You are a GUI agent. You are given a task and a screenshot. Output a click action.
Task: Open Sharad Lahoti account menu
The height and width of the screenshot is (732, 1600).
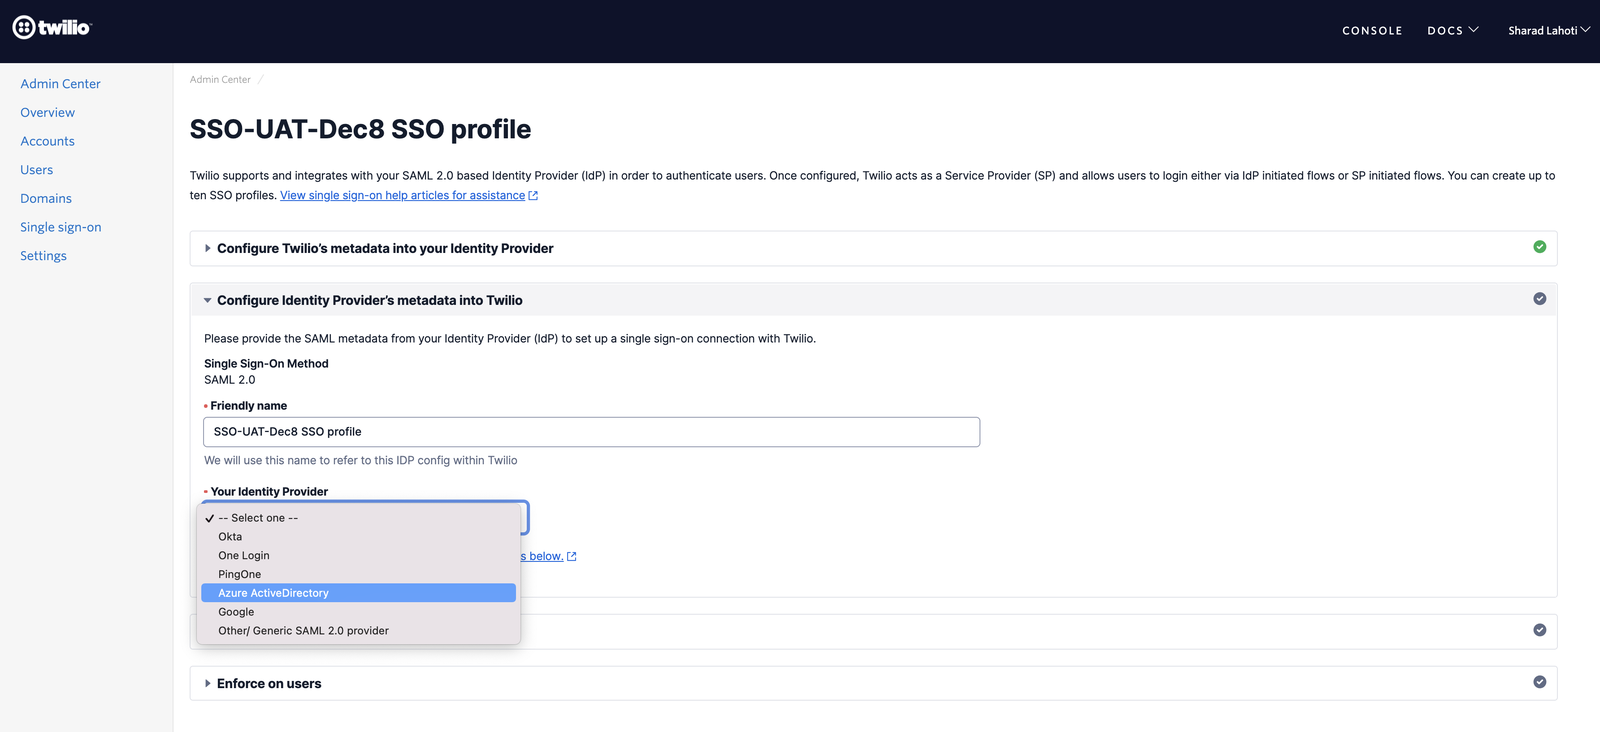pyautogui.click(x=1548, y=31)
